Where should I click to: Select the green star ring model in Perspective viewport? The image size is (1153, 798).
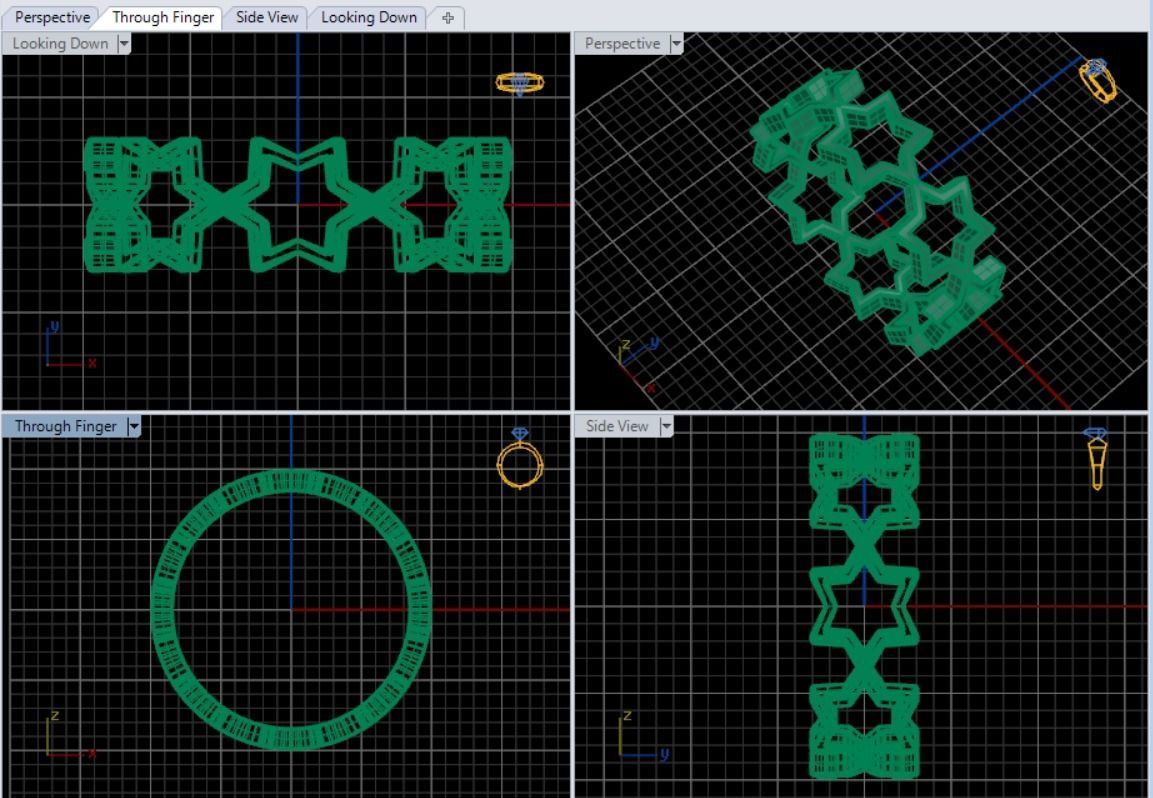878,213
